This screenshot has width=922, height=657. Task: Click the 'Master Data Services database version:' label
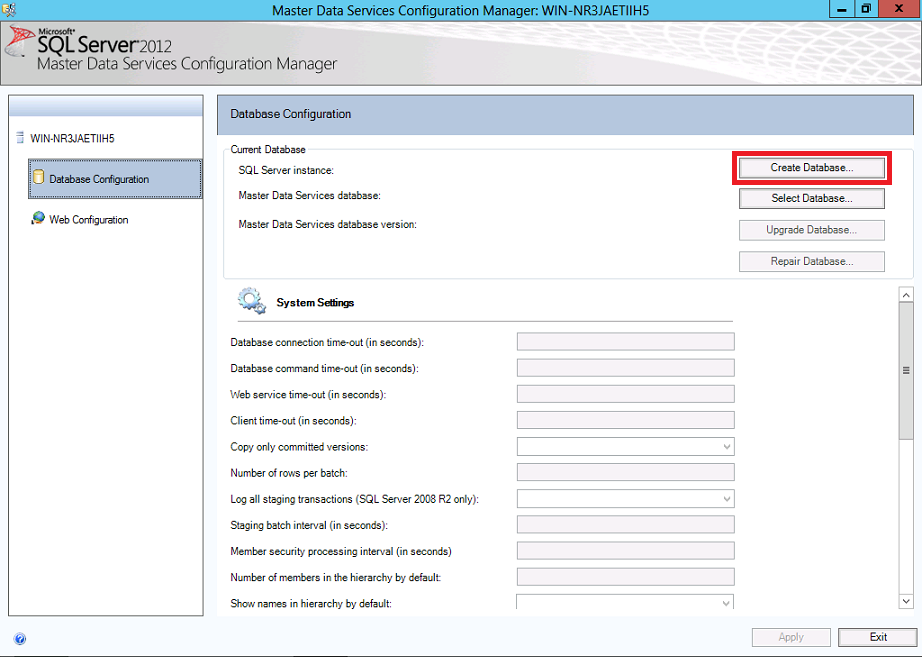328,224
